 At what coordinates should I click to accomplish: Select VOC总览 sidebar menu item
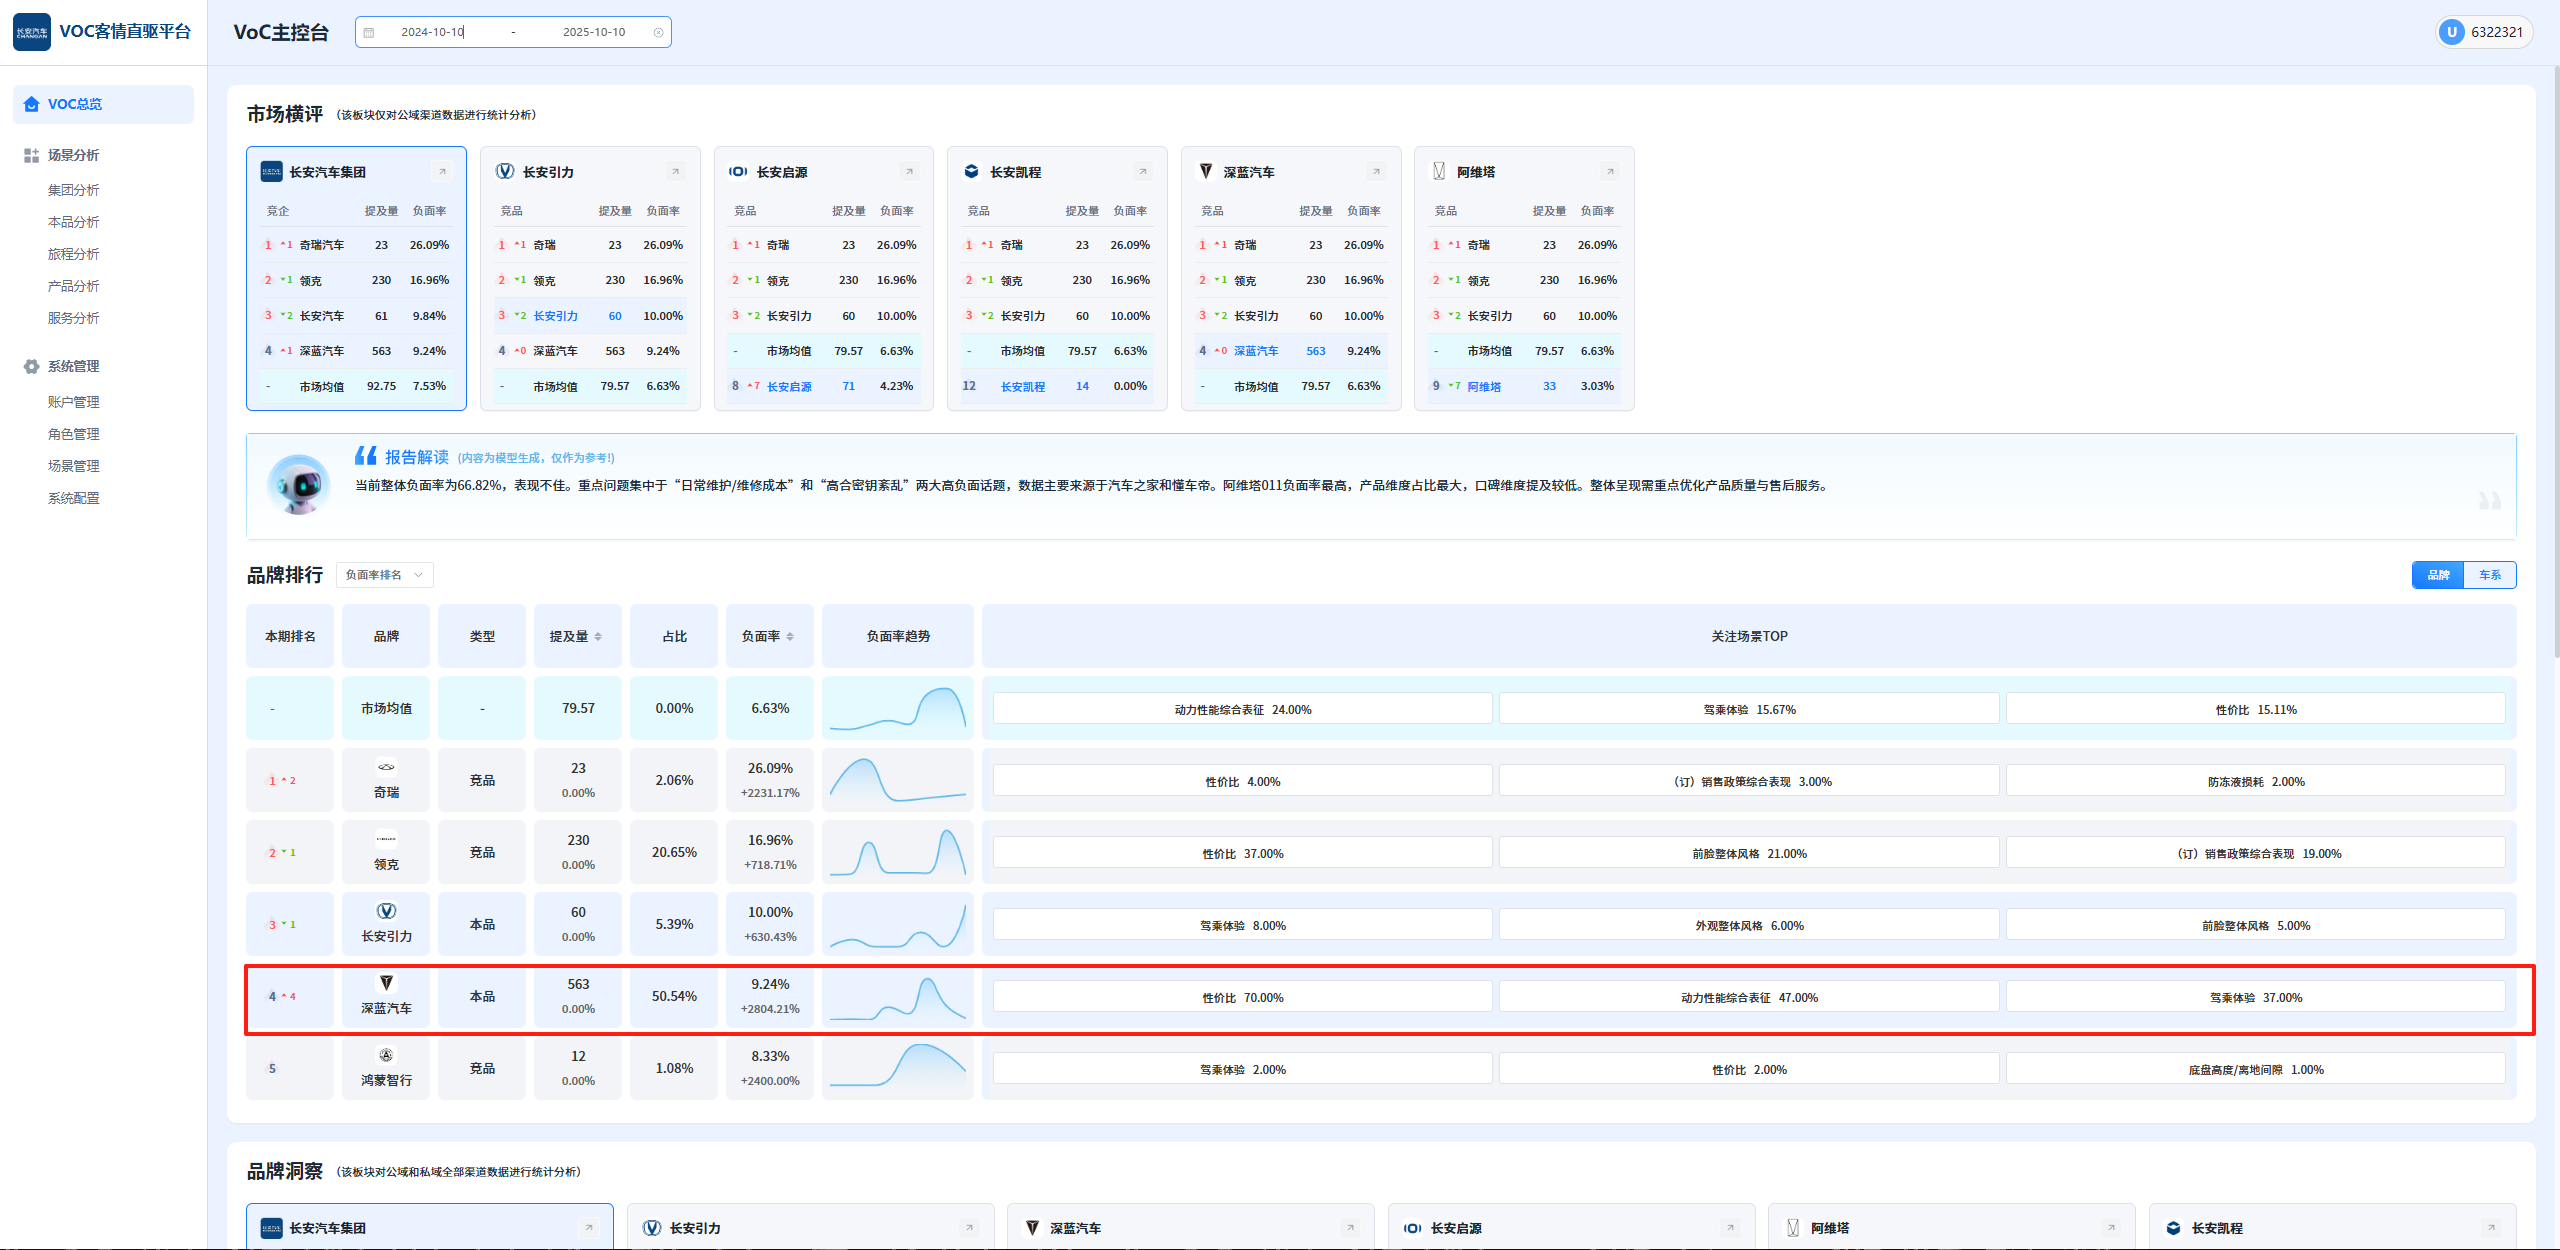pyautogui.click(x=75, y=104)
